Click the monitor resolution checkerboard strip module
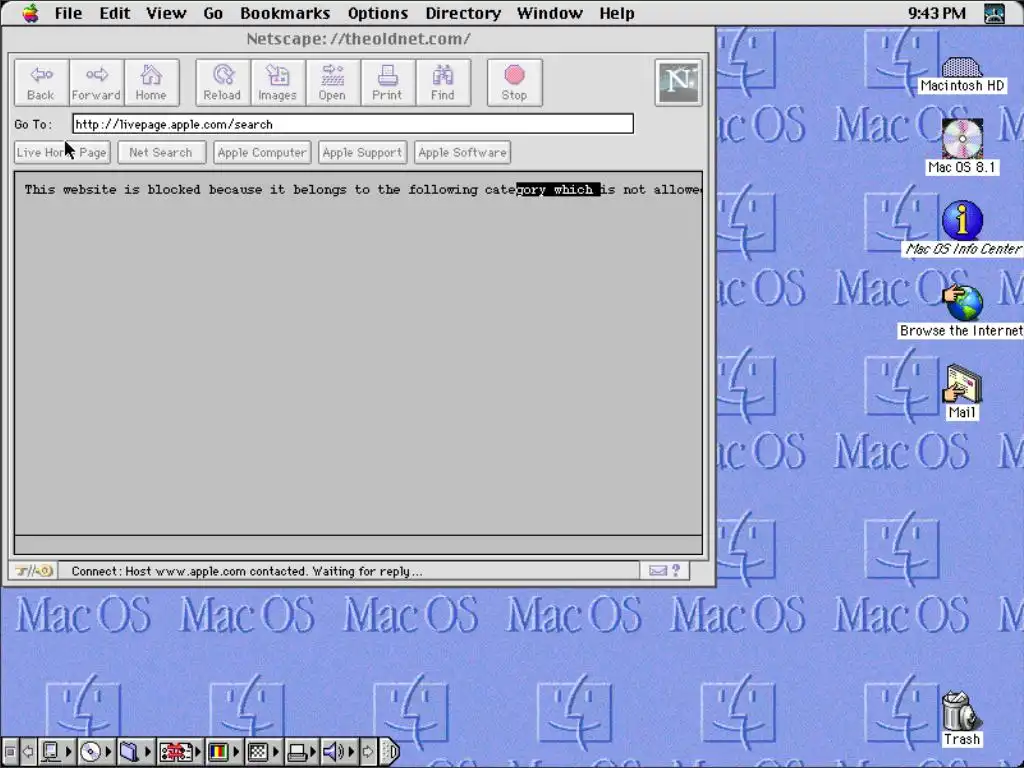The image size is (1024, 768). [263, 752]
